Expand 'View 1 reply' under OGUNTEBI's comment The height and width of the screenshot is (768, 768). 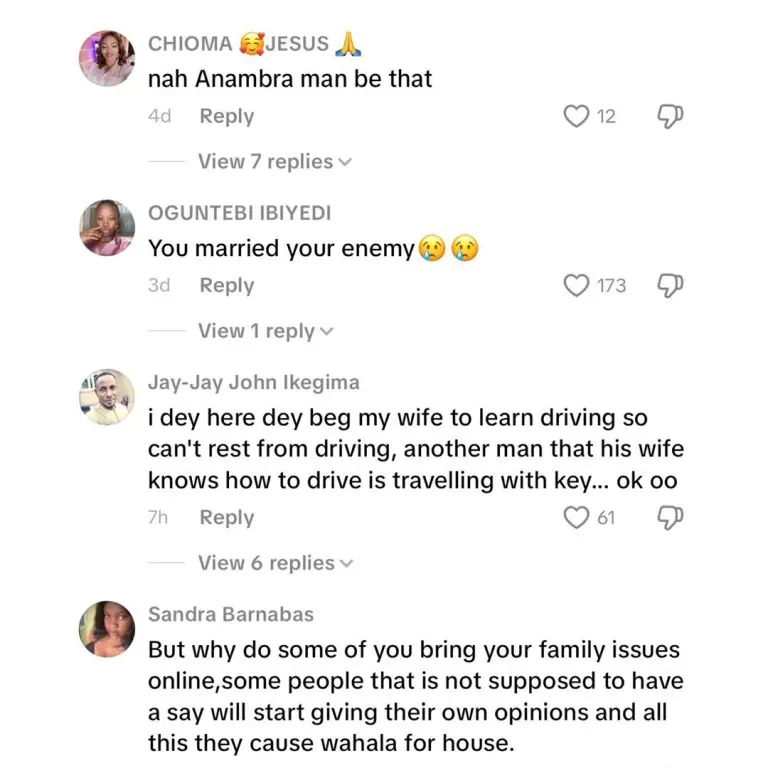[x=265, y=331]
